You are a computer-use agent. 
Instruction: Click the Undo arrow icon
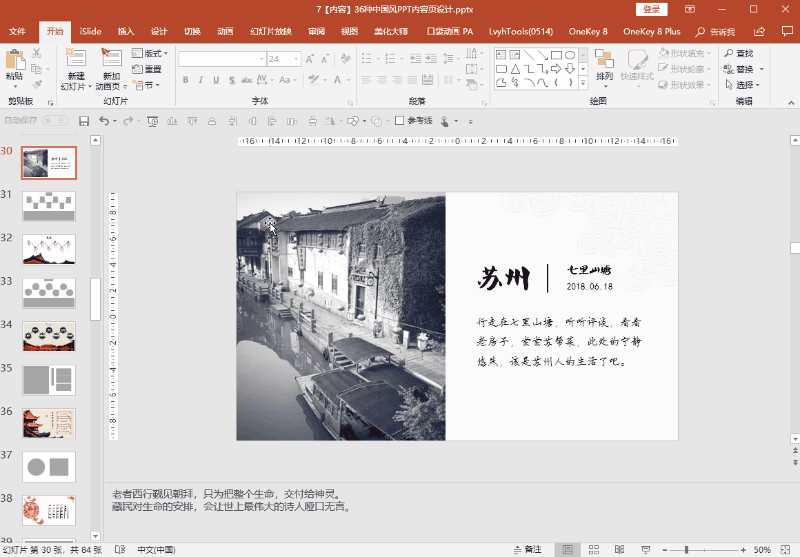coord(104,121)
